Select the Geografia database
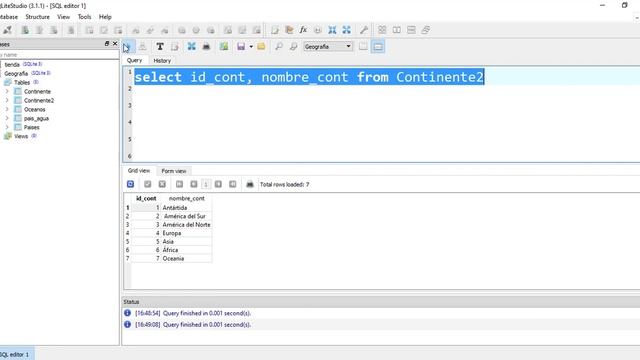Viewport: 640px width, 360px height. [x=16, y=73]
